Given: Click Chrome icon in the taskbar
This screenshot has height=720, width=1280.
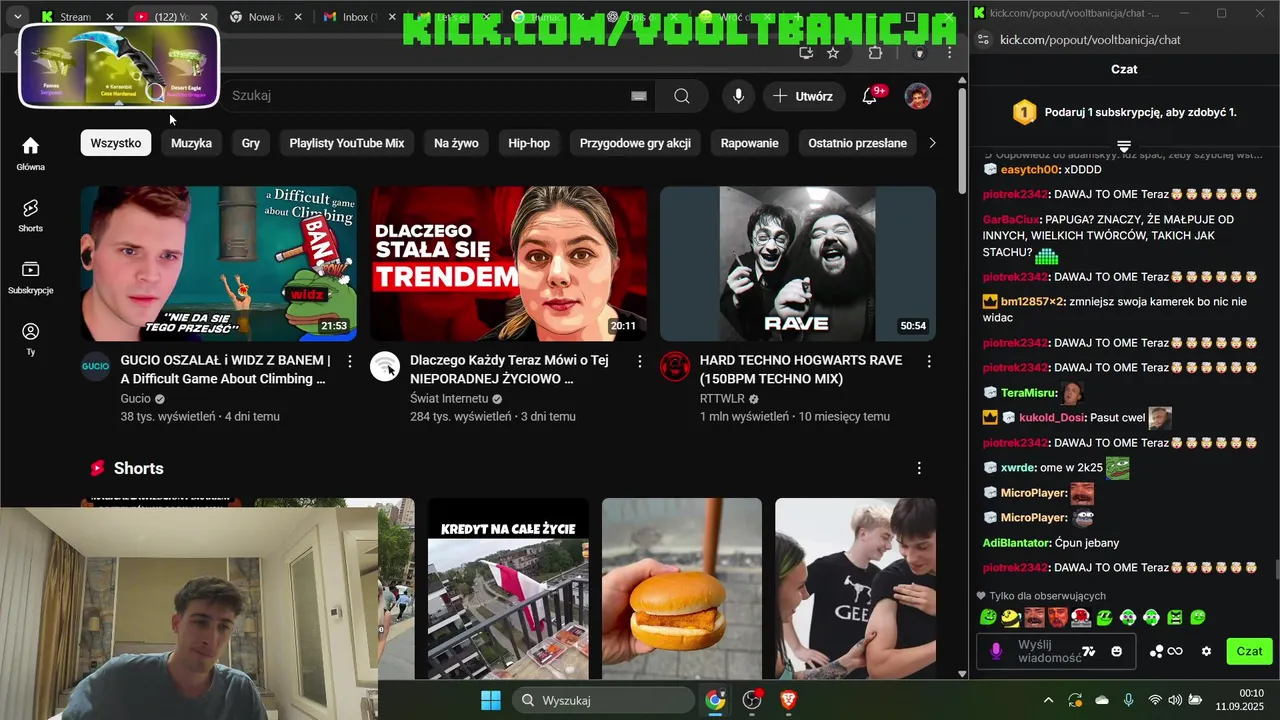Looking at the screenshot, I should (x=715, y=700).
